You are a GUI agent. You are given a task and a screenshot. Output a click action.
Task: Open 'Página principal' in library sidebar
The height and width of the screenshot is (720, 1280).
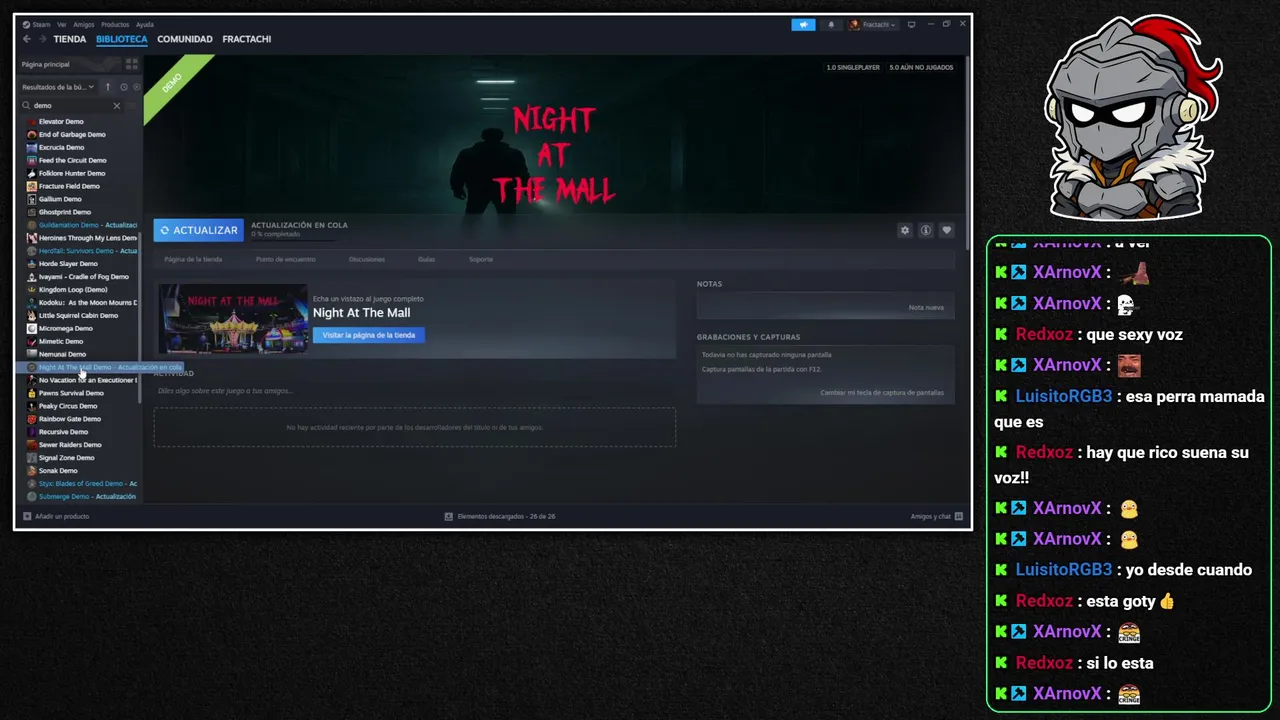46,64
